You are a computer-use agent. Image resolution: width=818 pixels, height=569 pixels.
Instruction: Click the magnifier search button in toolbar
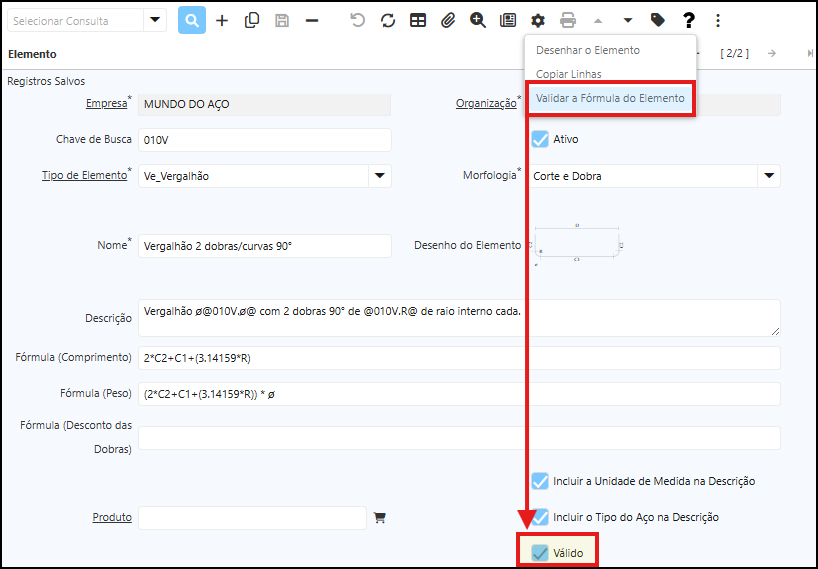point(192,20)
